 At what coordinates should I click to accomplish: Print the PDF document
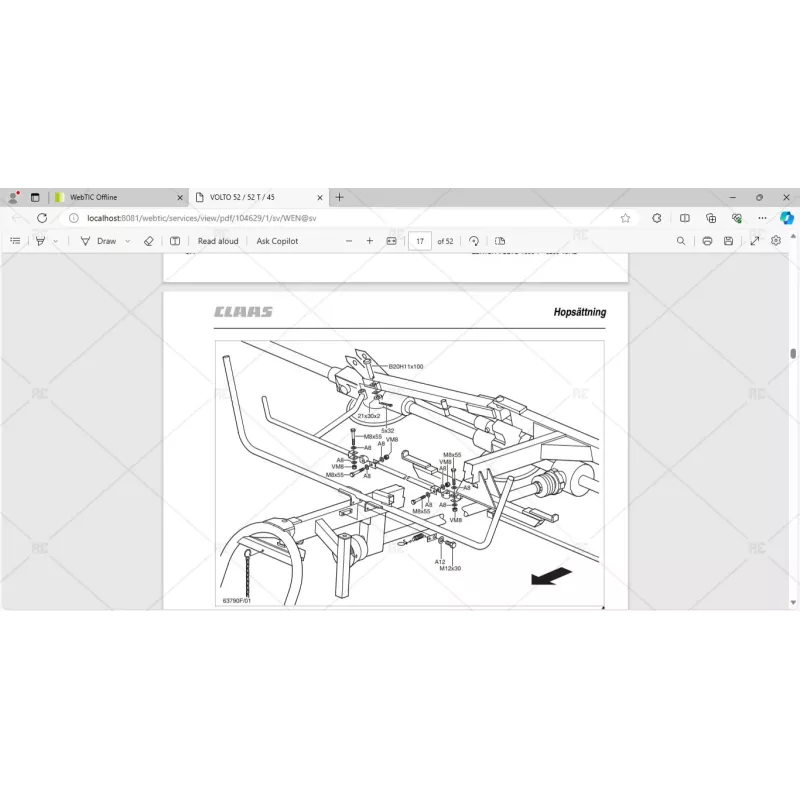(708, 241)
